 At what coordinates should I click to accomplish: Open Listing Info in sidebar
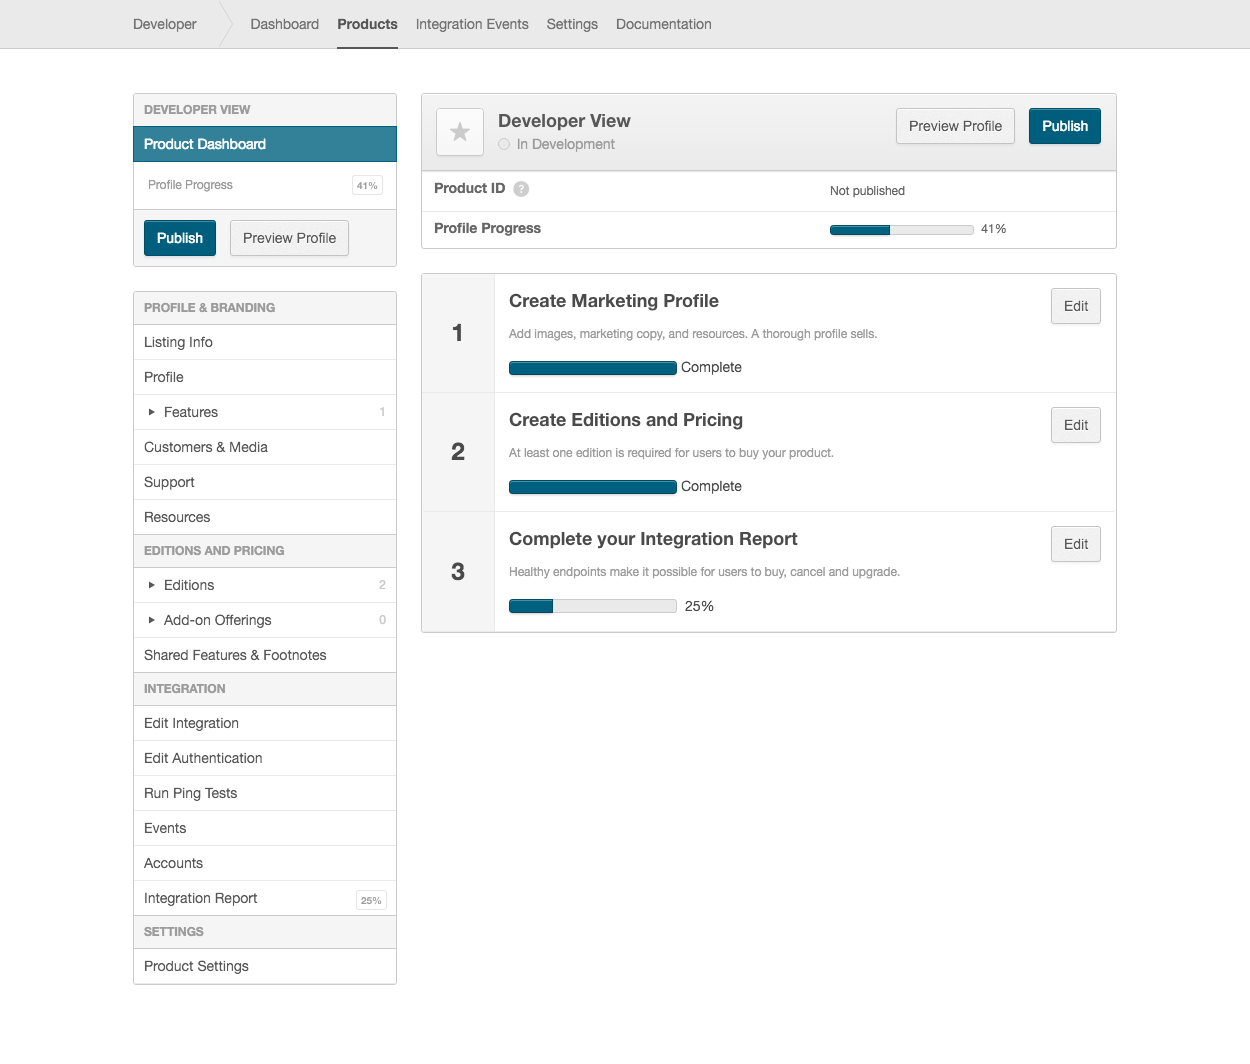[x=265, y=342]
